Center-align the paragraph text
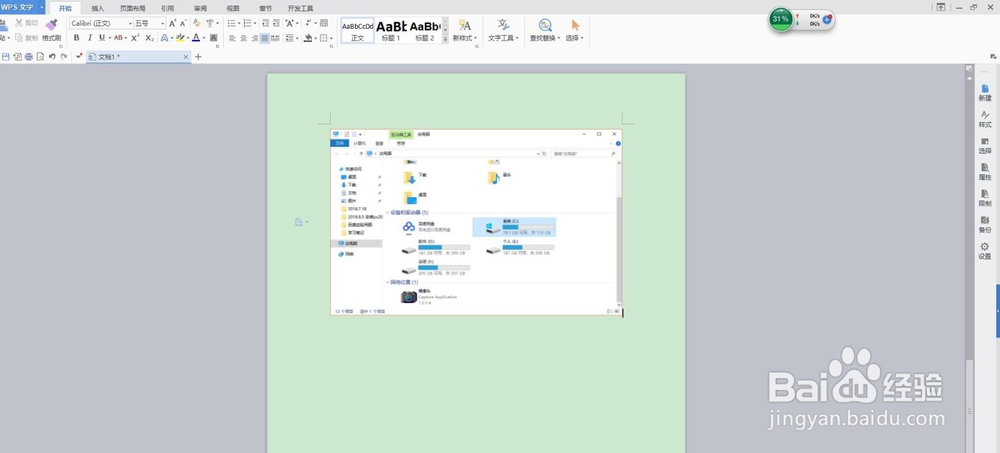This screenshot has width=1000, height=453. pyautogui.click(x=244, y=38)
